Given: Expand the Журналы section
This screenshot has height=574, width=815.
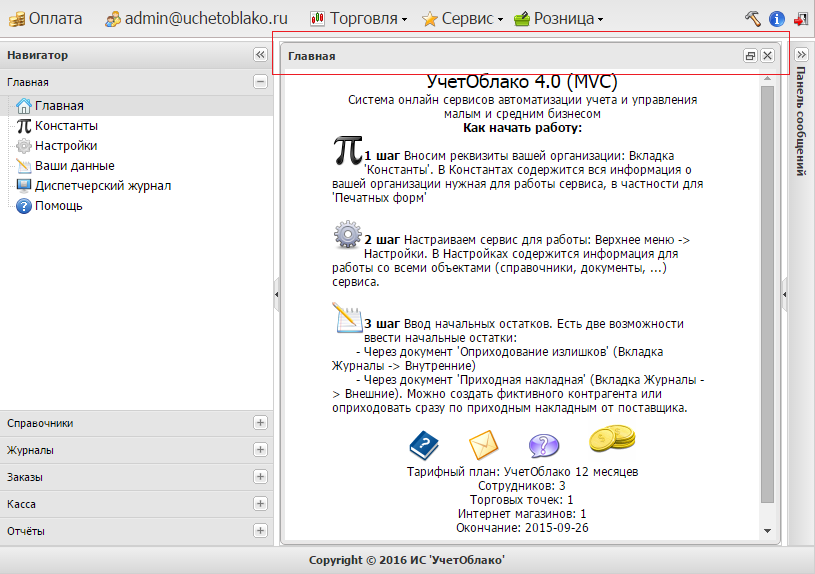Looking at the screenshot, I should (x=260, y=450).
